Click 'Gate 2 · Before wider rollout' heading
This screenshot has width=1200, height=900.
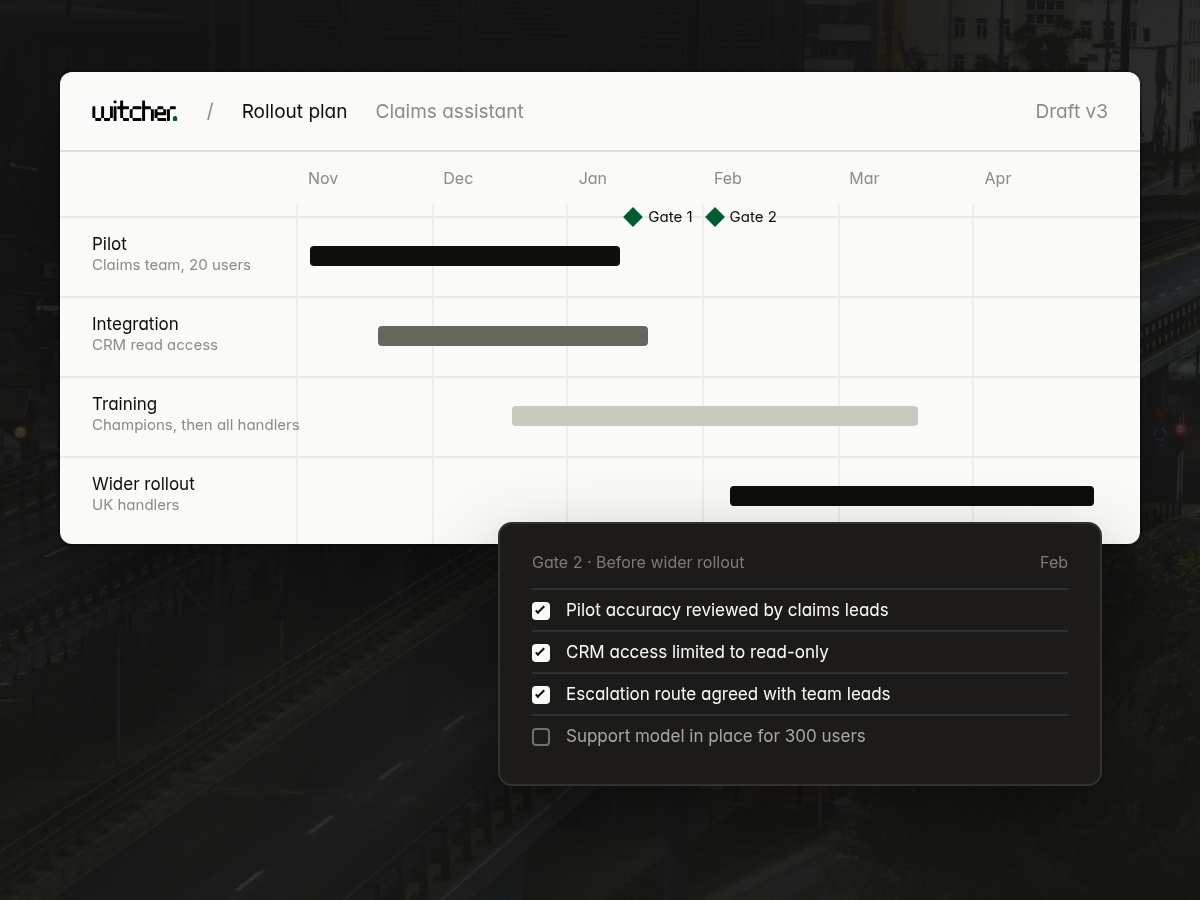pyautogui.click(x=638, y=562)
